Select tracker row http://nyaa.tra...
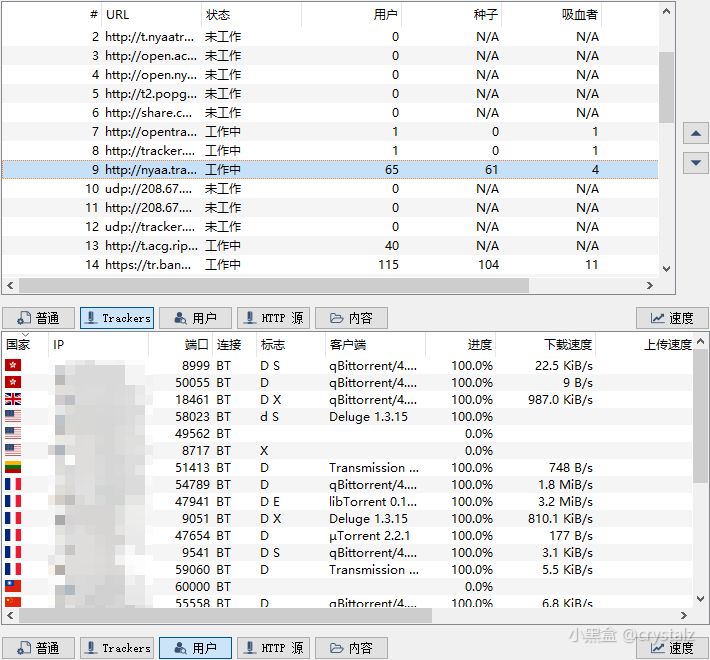Image resolution: width=710 pixels, height=660 pixels. click(330, 170)
